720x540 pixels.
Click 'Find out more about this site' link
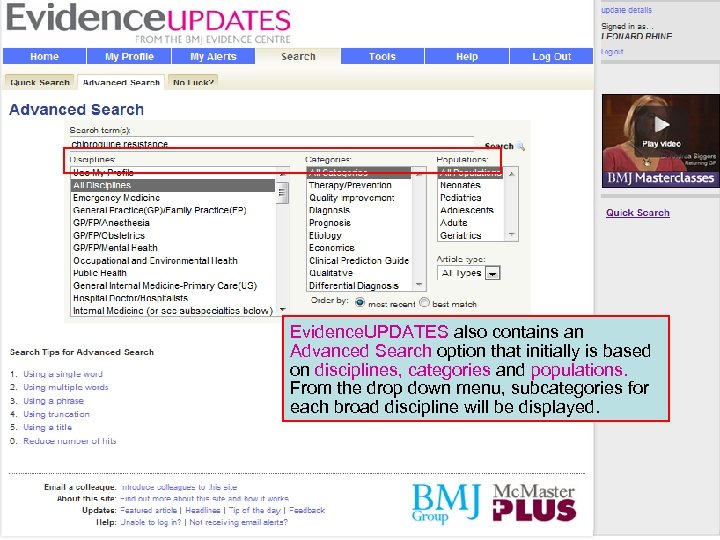coord(204,498)
